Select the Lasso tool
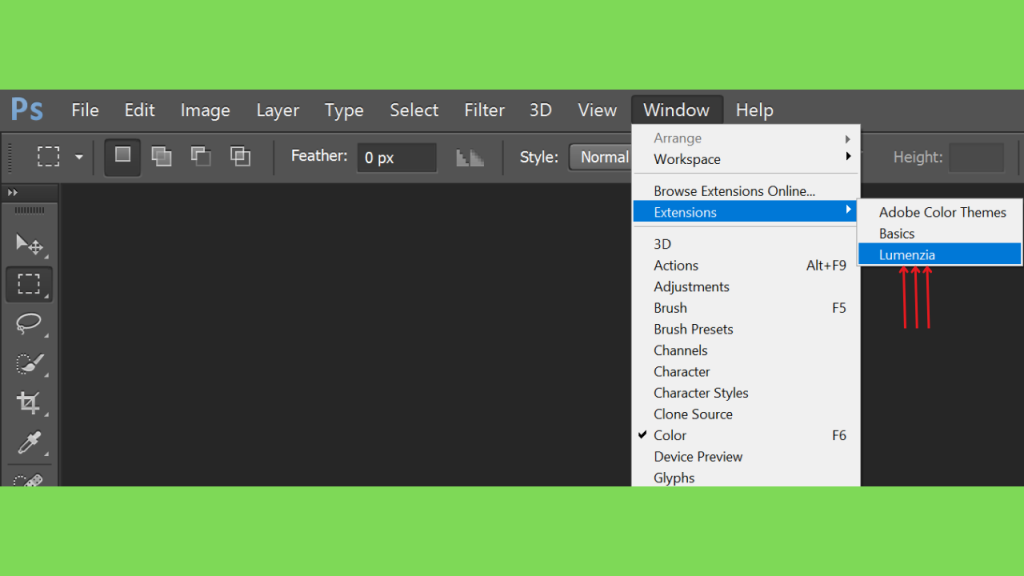Viewport: 1024px width, 576px height. (x=29, y=323)
